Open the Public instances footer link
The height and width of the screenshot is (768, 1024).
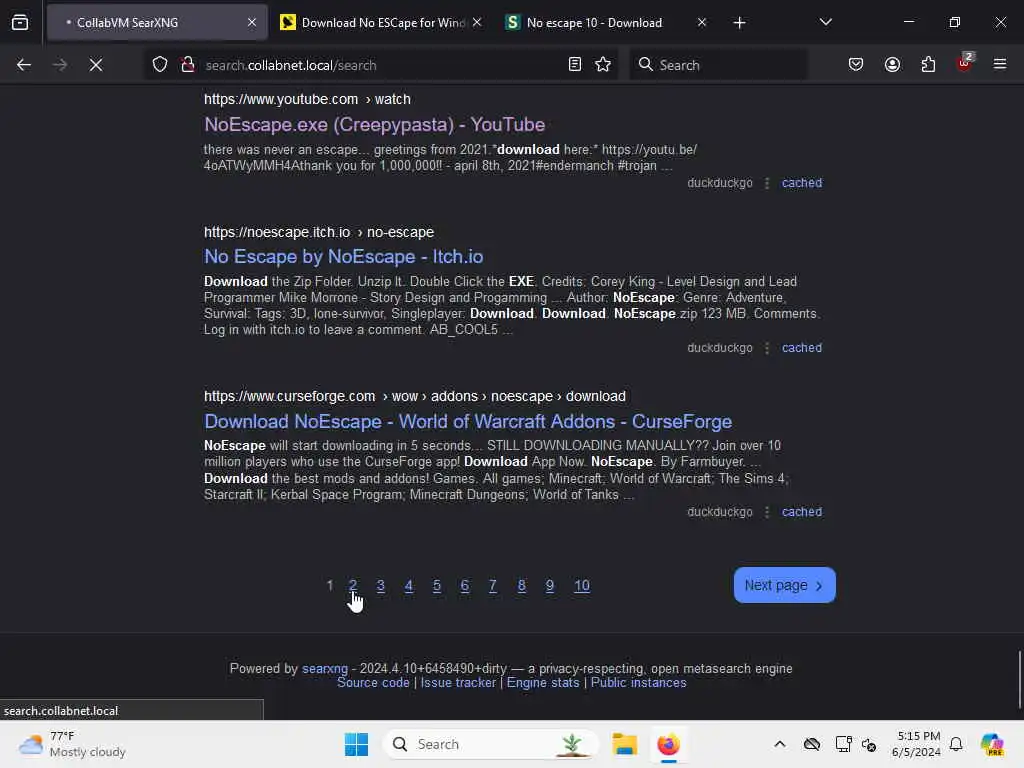point(639,683)
